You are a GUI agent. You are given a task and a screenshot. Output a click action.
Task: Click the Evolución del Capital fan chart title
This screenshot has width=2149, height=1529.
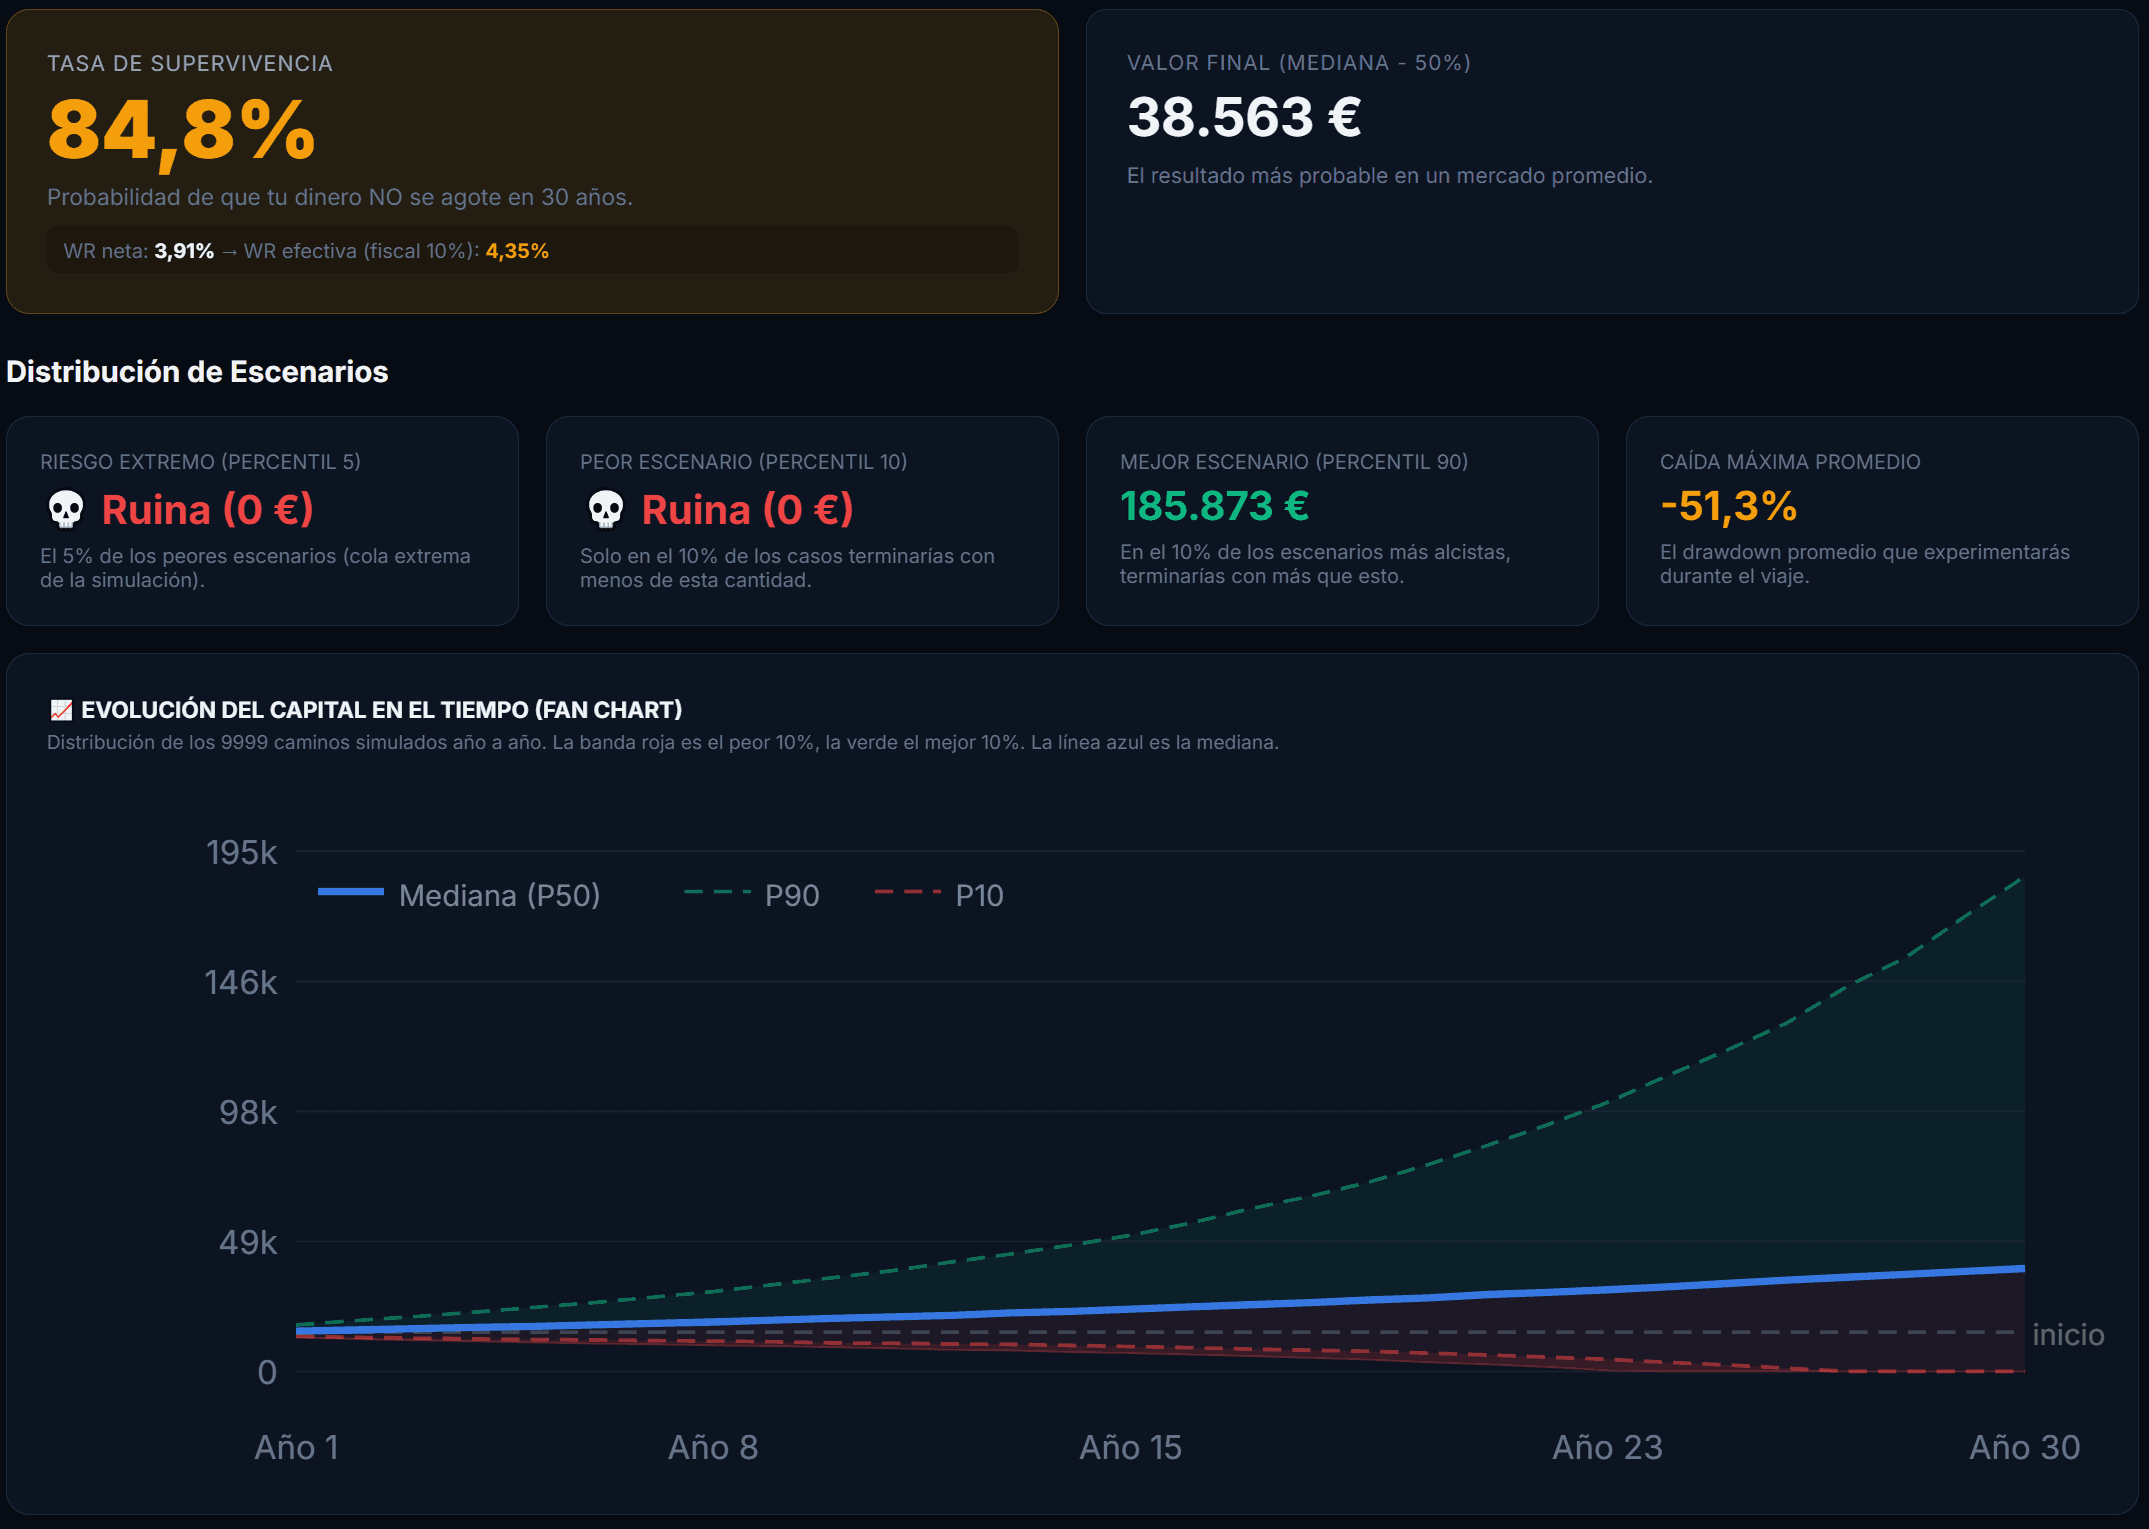[x=382, y=710]
